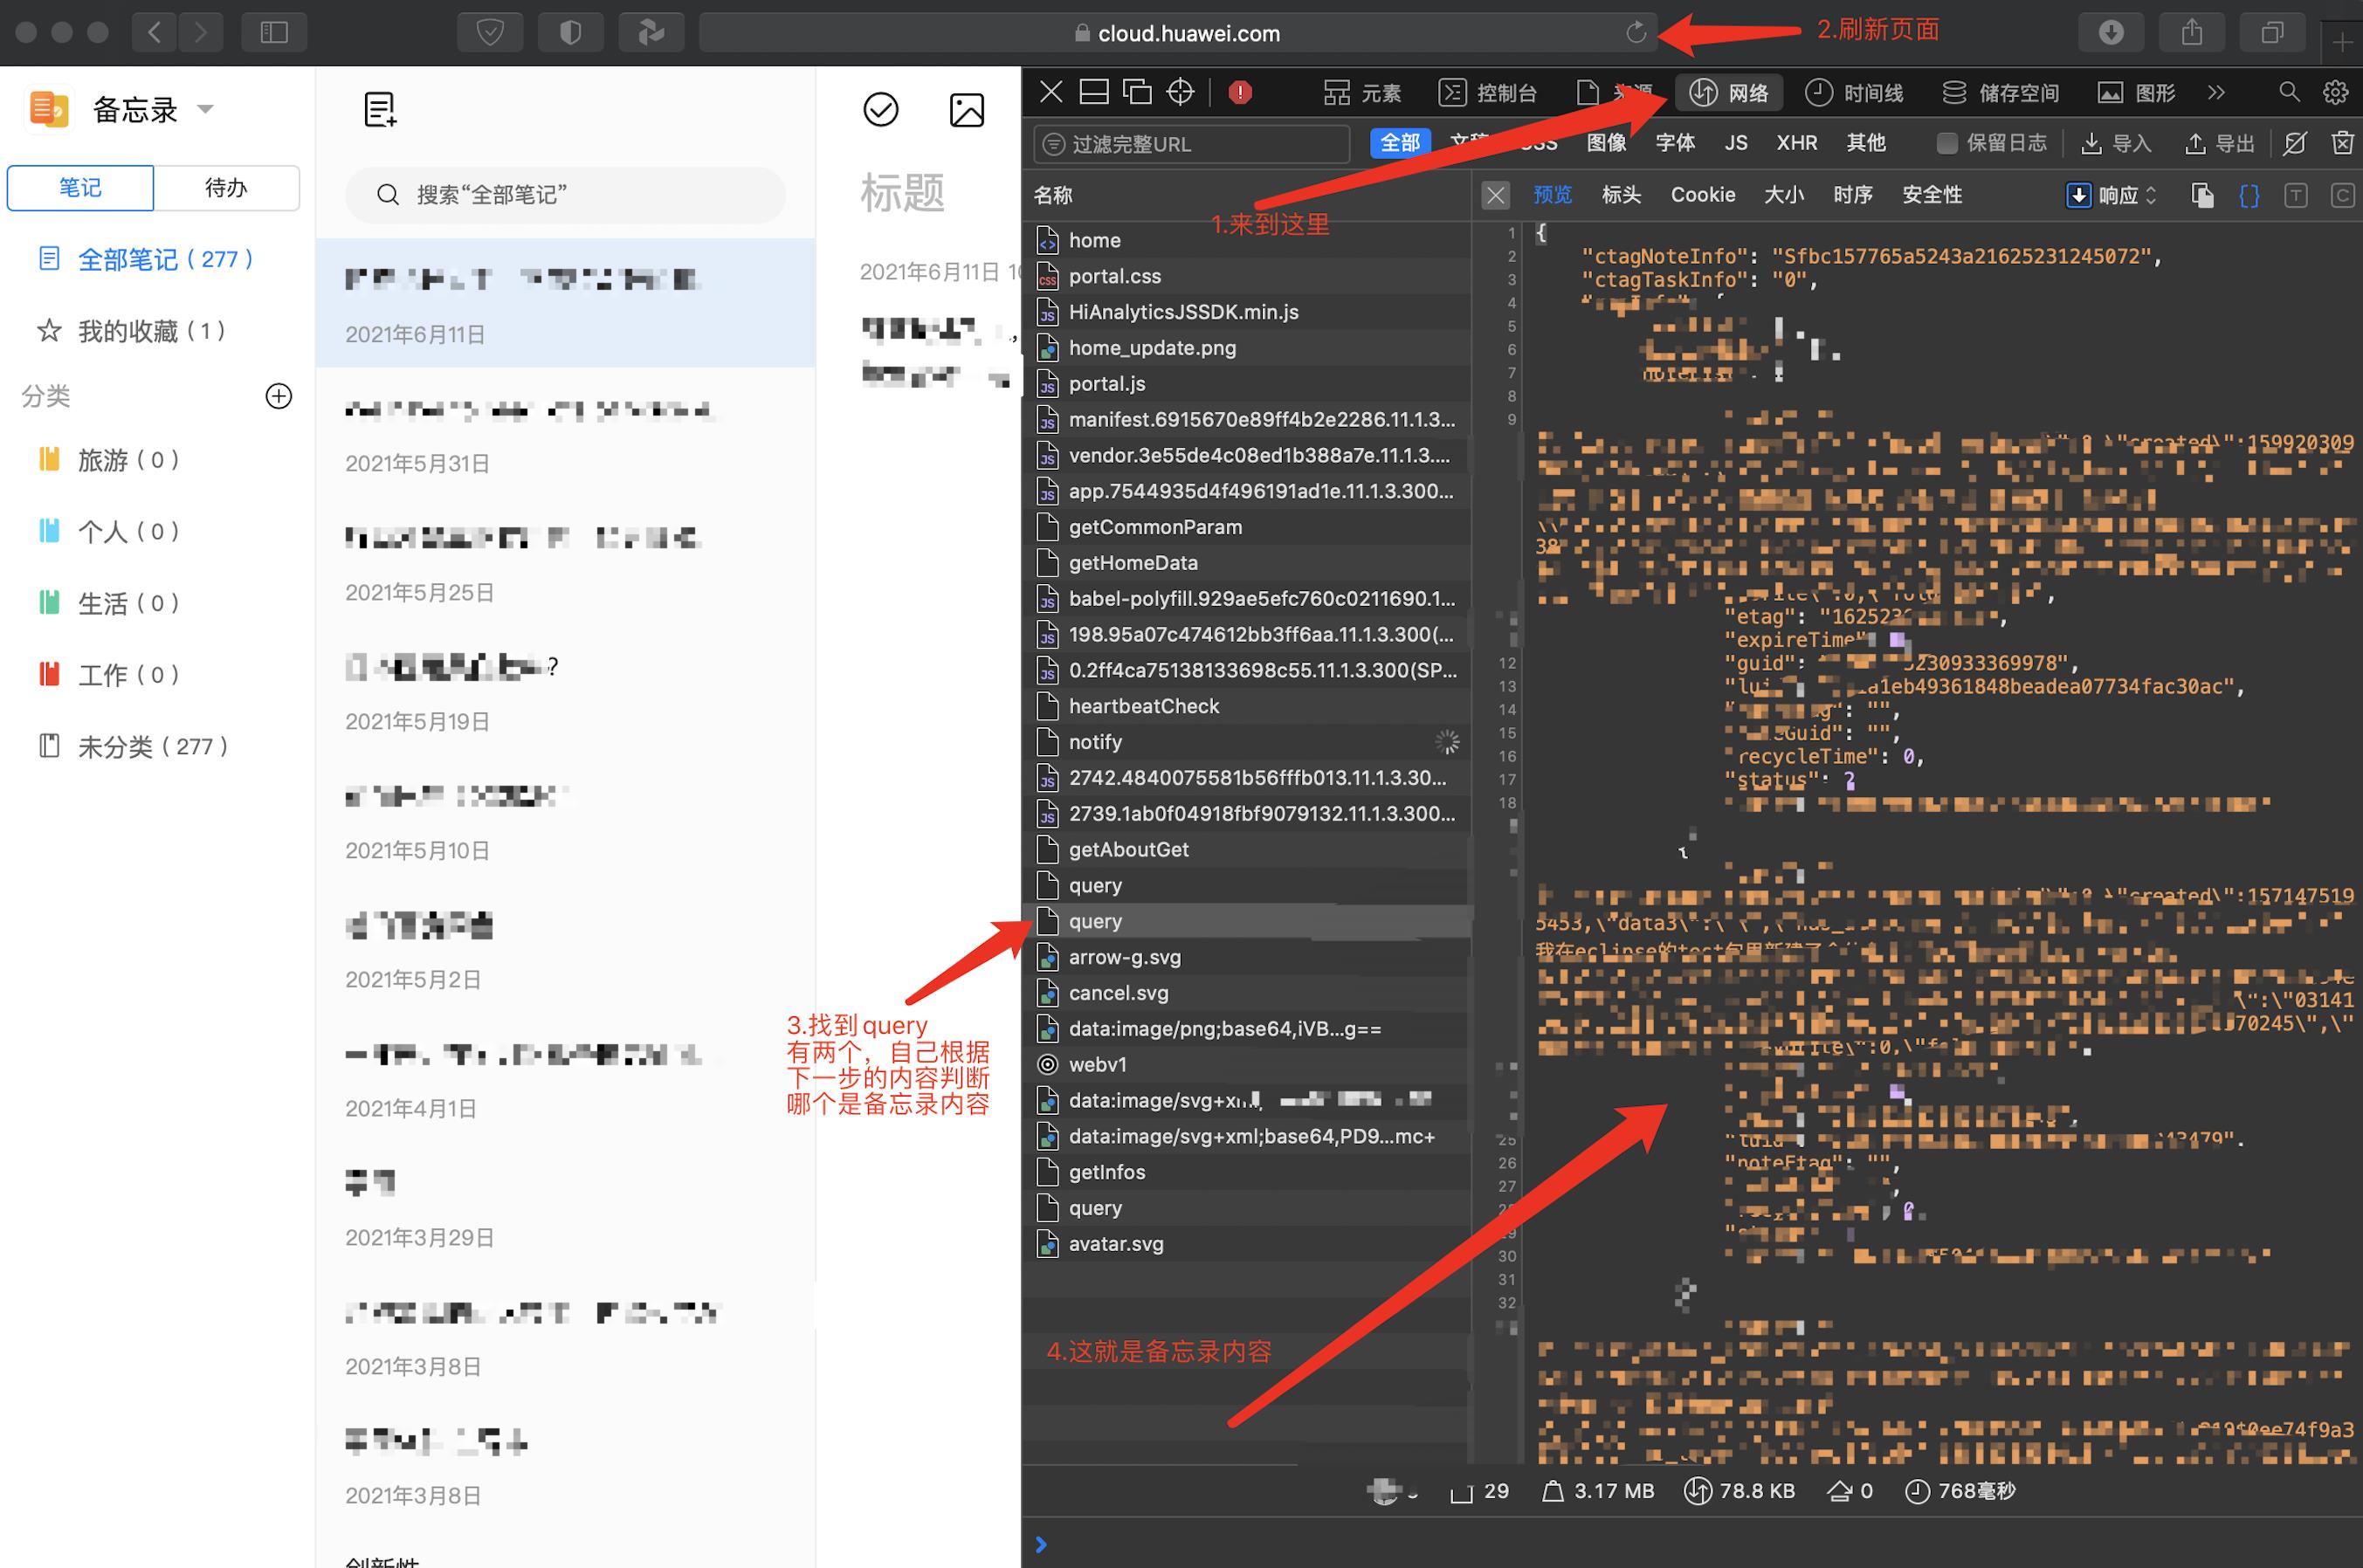Select the heartbeatCheck network request
This screenshot has height=1568, width=2363.
pyautogui.click(x=1246, y=706)
